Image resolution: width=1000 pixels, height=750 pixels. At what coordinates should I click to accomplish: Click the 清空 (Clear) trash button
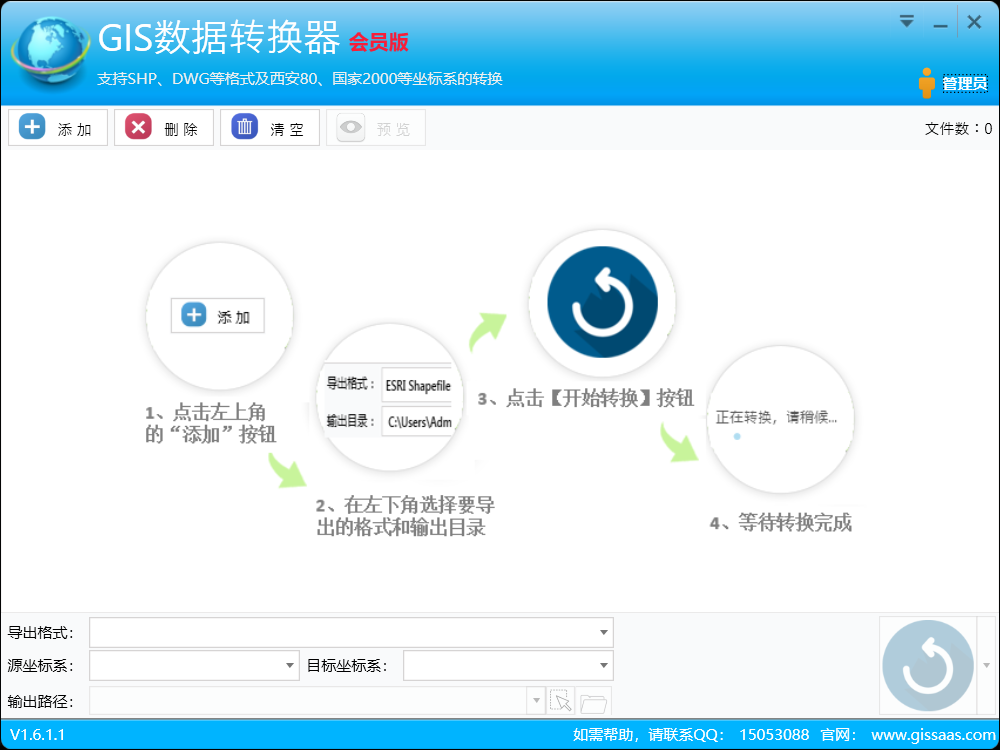(270, 128)
